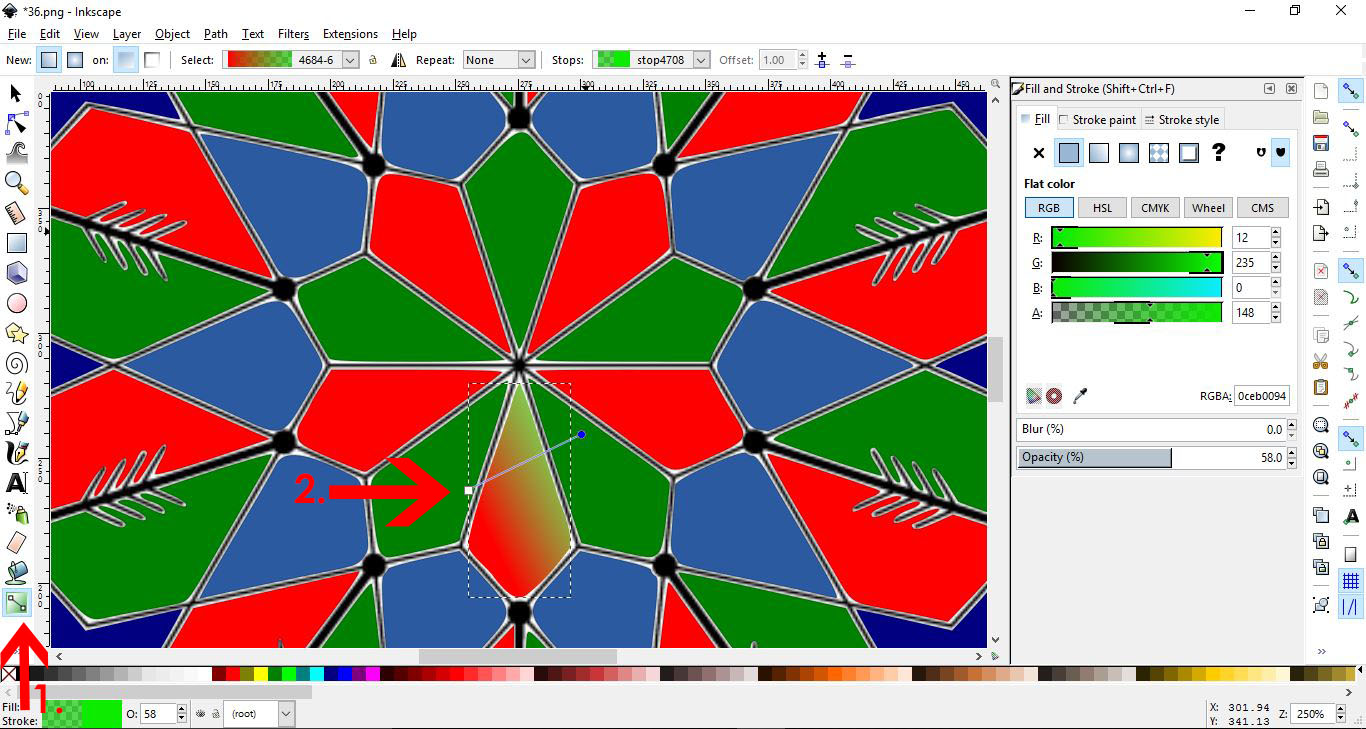The image size is (1366, 729).
Task: Select the Measure ruler tool
Action: point(16,213)
